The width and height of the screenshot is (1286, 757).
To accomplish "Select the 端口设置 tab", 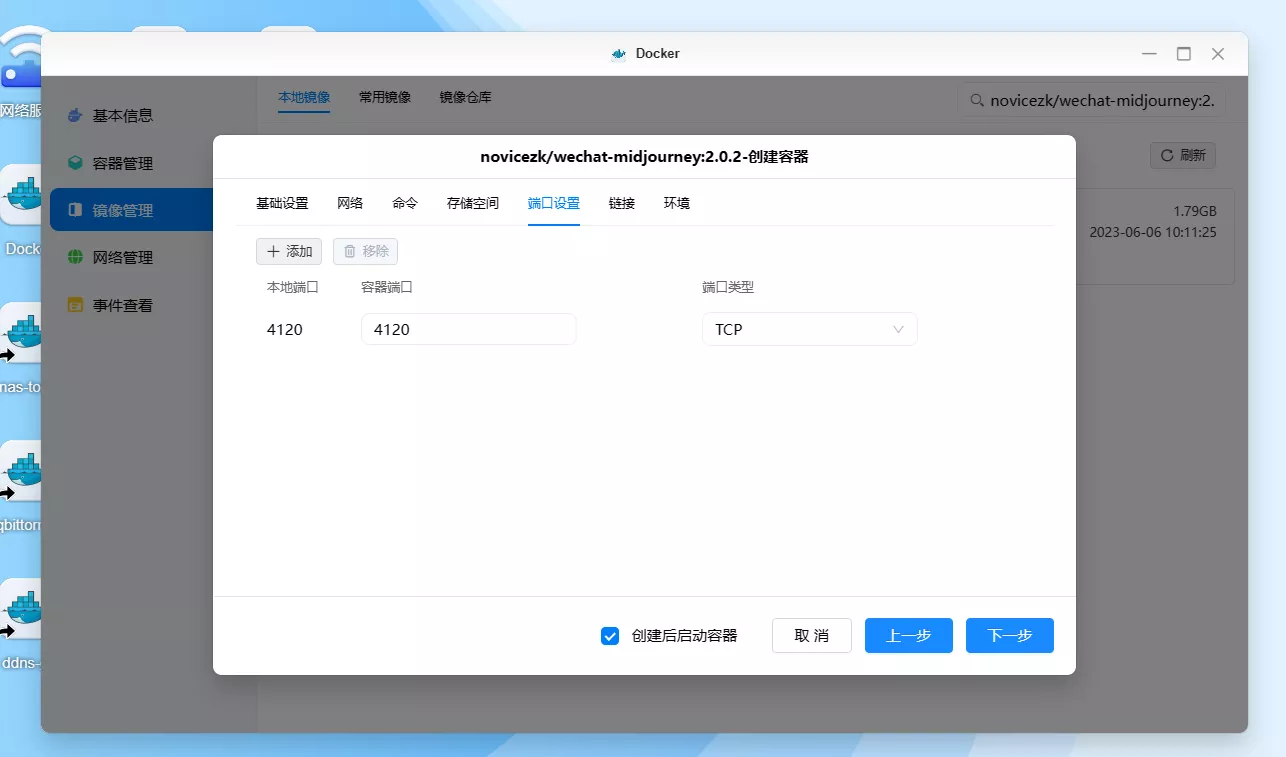I will point(554,203).
